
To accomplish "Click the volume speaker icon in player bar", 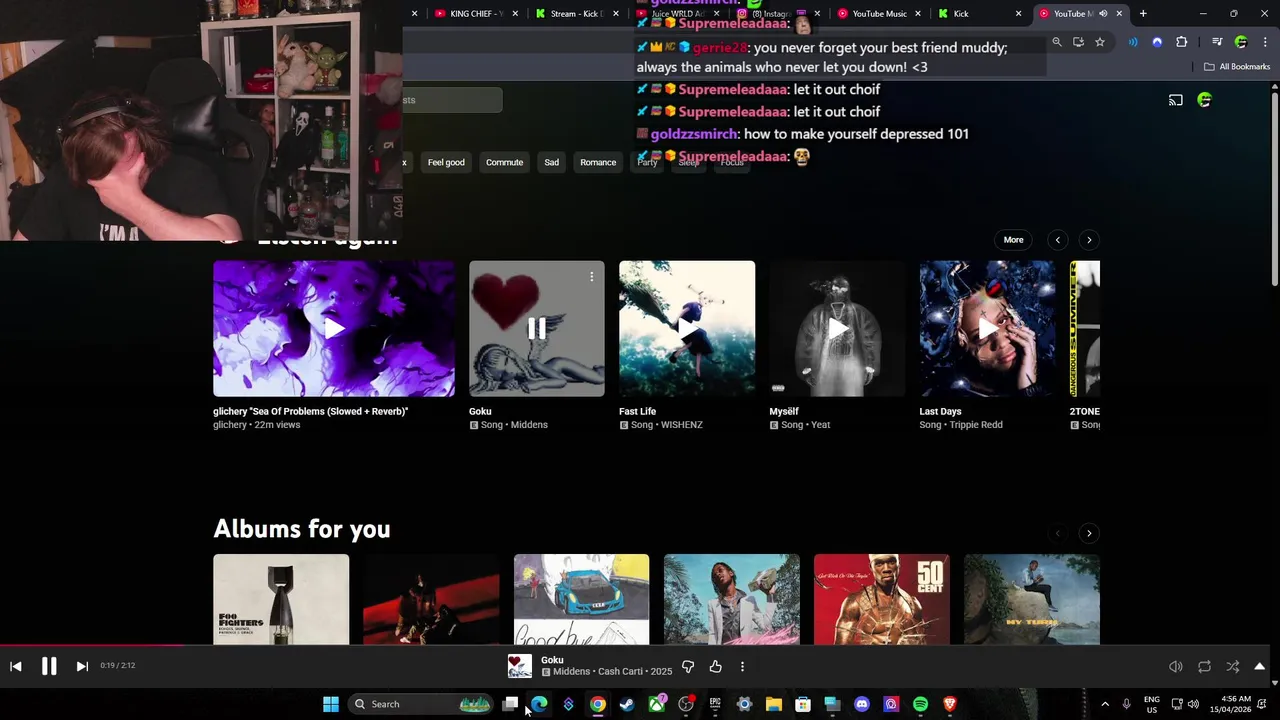I will tap(1176, 666).
